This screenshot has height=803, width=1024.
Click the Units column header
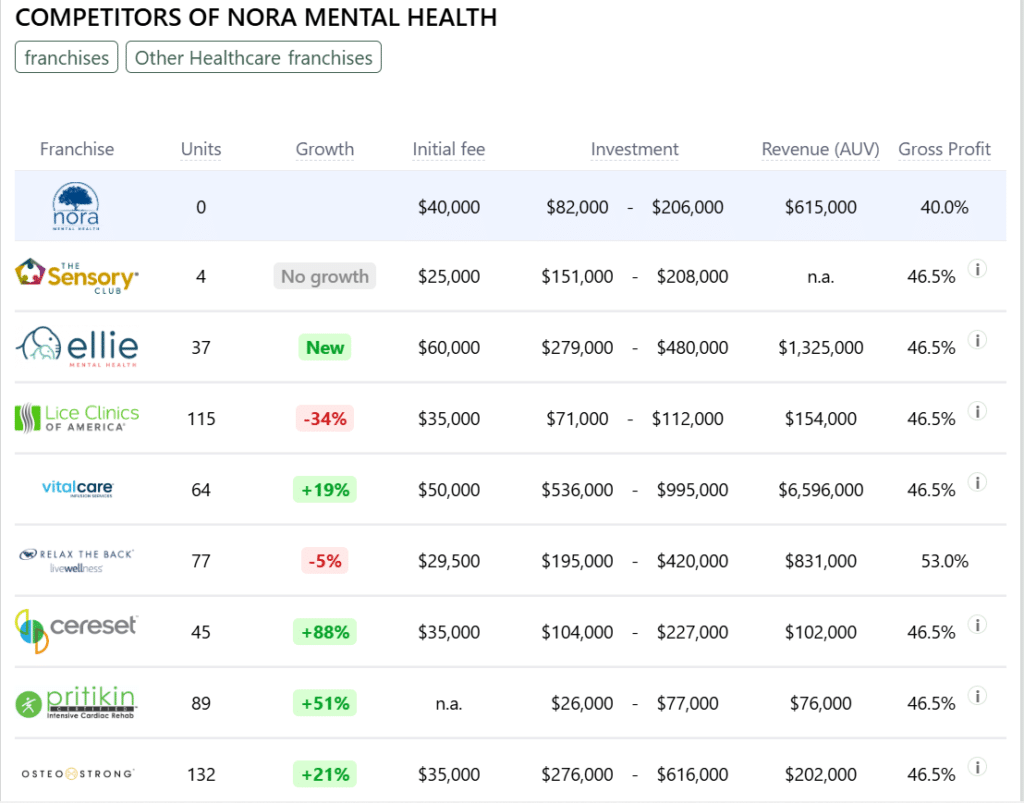coord(201,149)
